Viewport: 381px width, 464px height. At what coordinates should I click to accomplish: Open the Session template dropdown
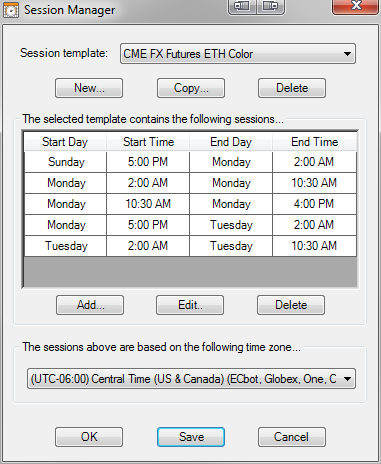(238, 54)
